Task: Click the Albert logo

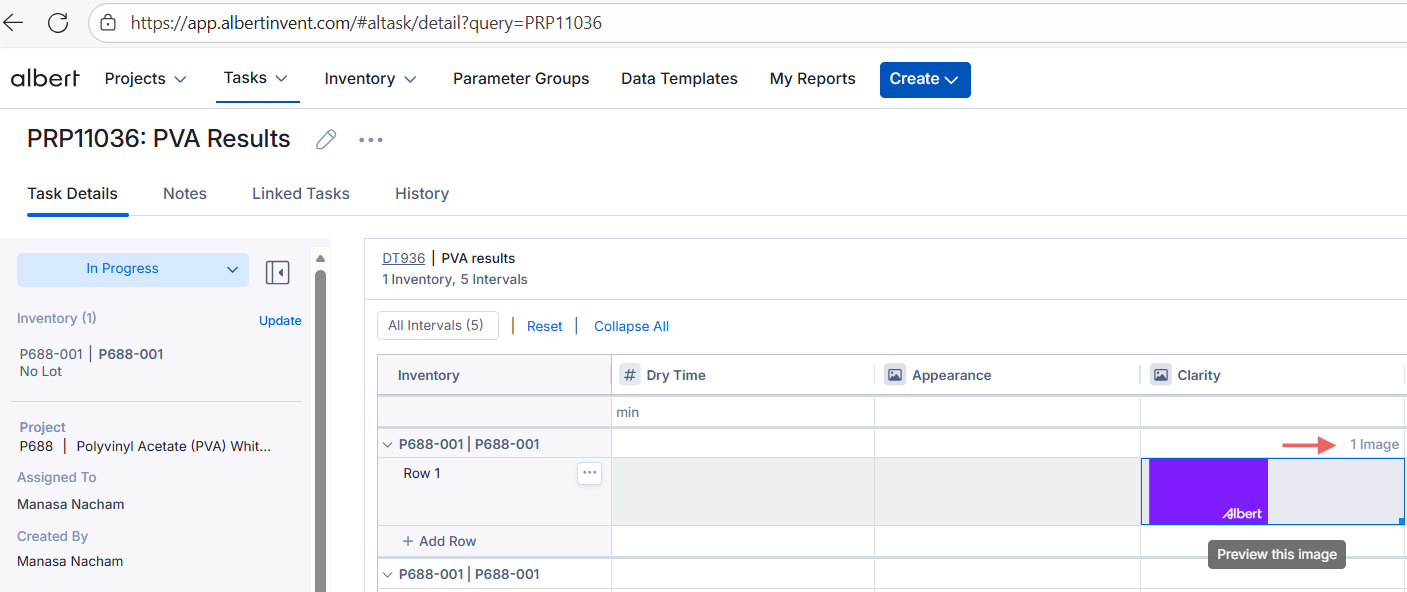Action: [45, 79]
